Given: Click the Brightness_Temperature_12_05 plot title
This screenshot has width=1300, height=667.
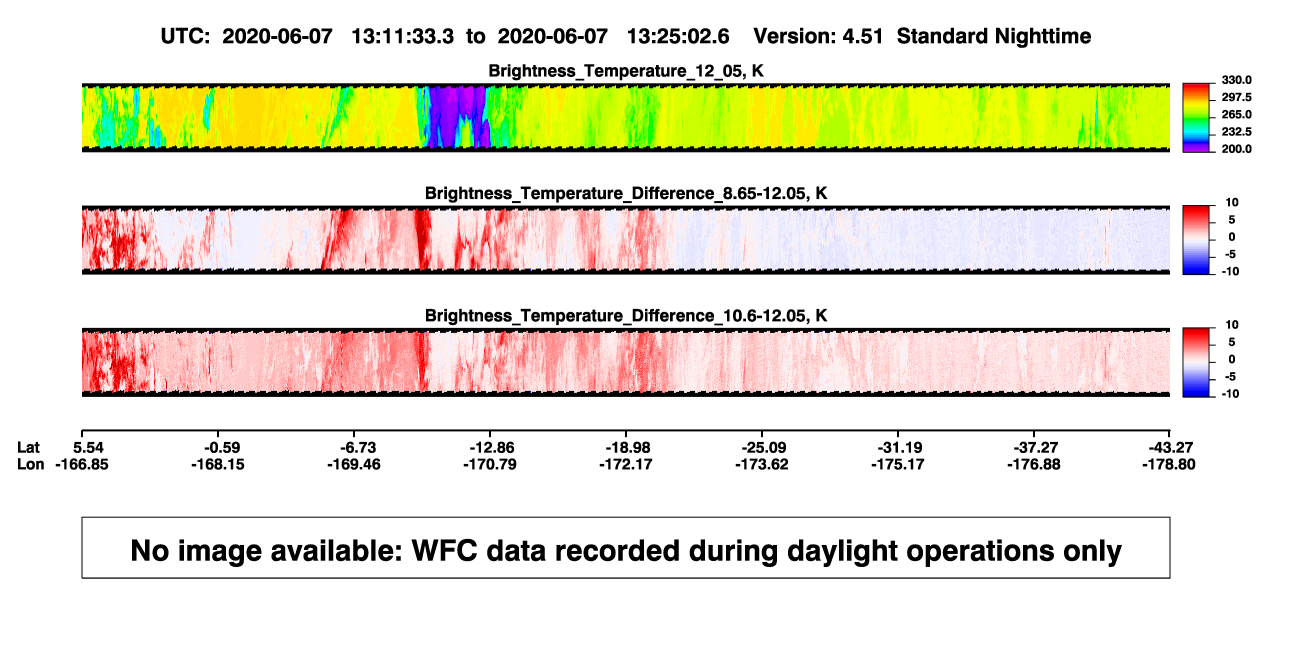Looking at the screenshot, I should tap(625, 71).
